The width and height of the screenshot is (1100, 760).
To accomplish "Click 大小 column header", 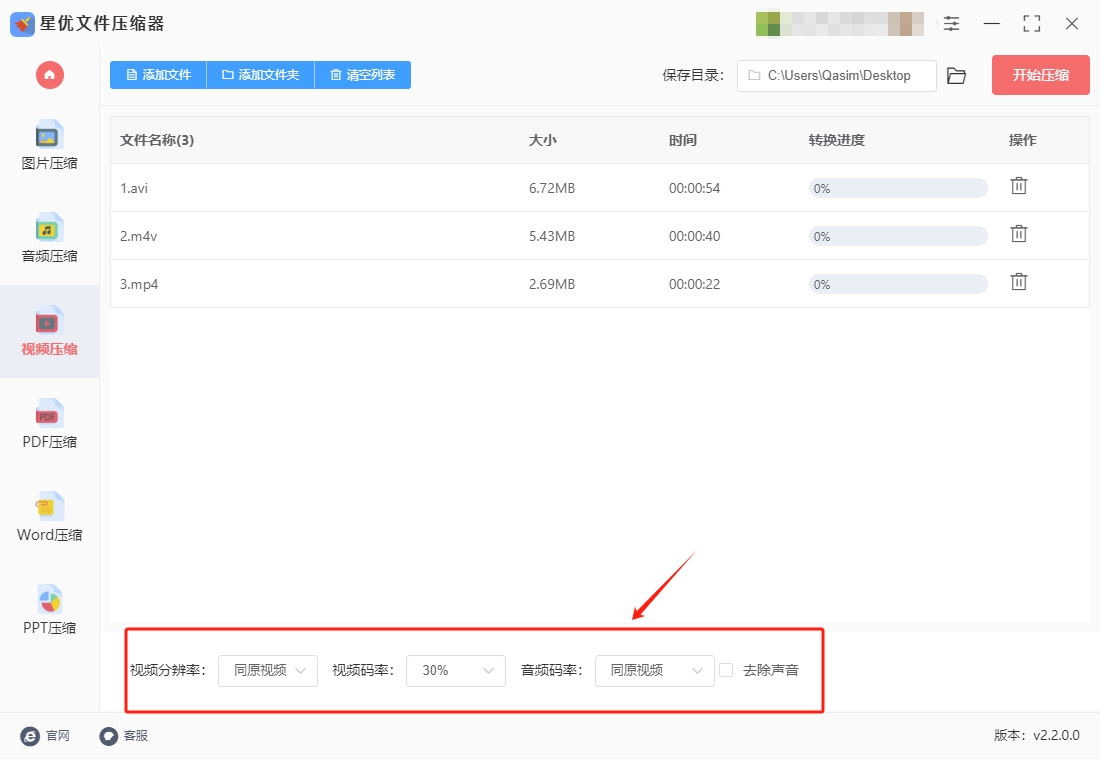I will (x=542, y=140).
